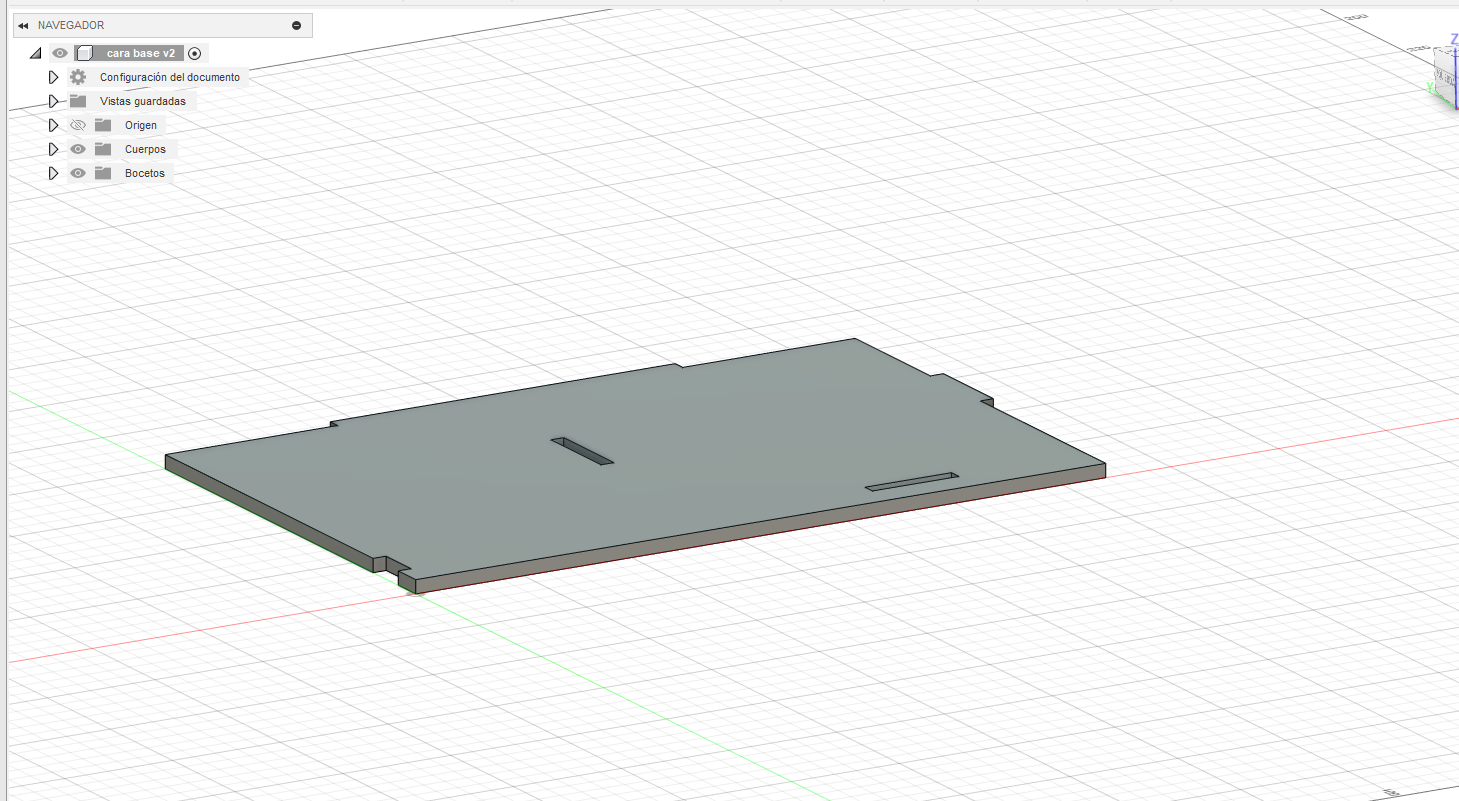Image resolution: width=1459 pixels, height=801 pixels.
Task: Select the Origen label in the browser
Action: pos(141,125)
